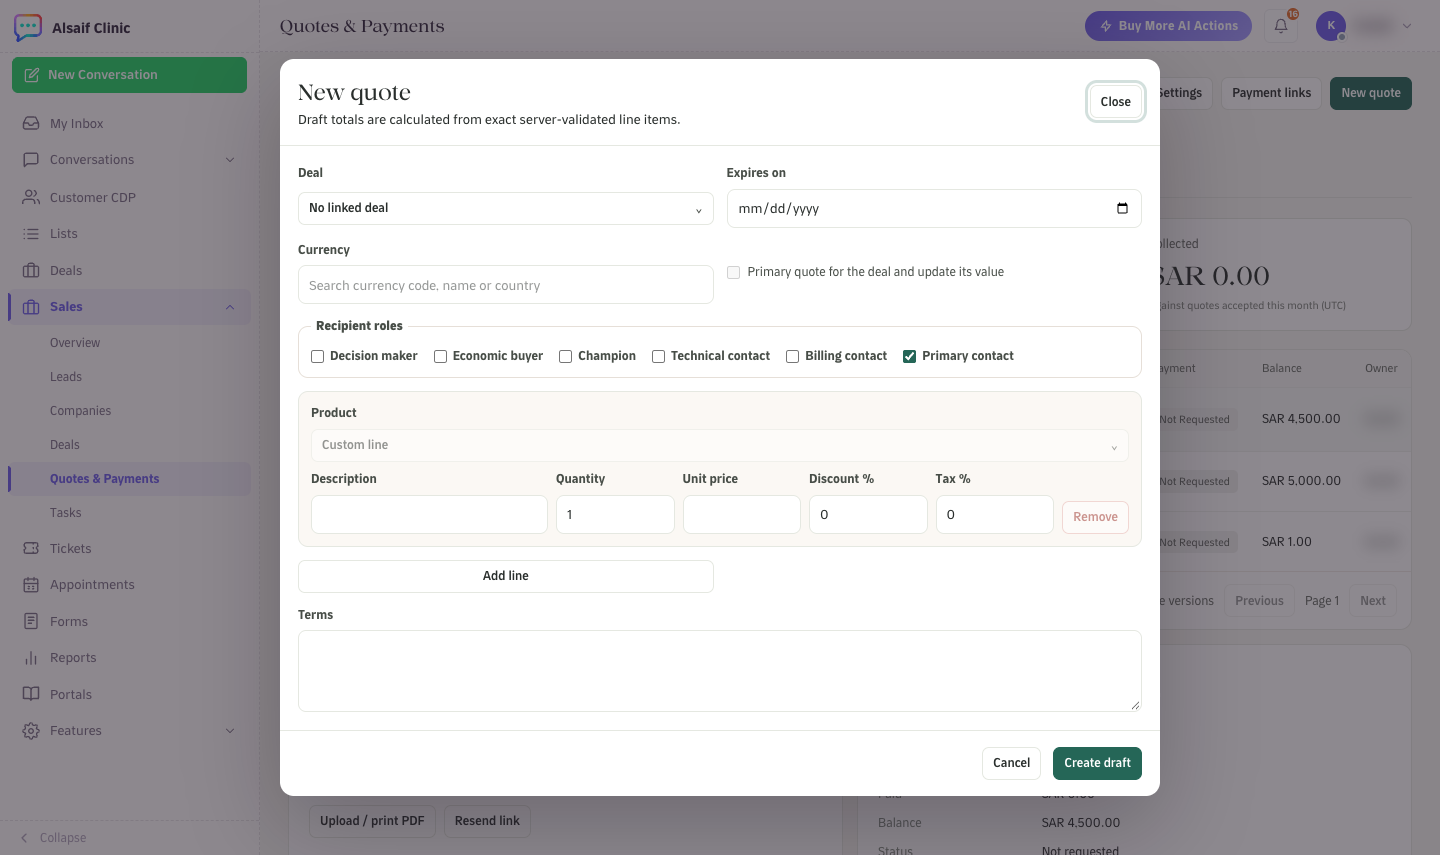Click Cancel in the New quote dialog
Viewport: 1440px width, 855px height.
[1011, 763]
